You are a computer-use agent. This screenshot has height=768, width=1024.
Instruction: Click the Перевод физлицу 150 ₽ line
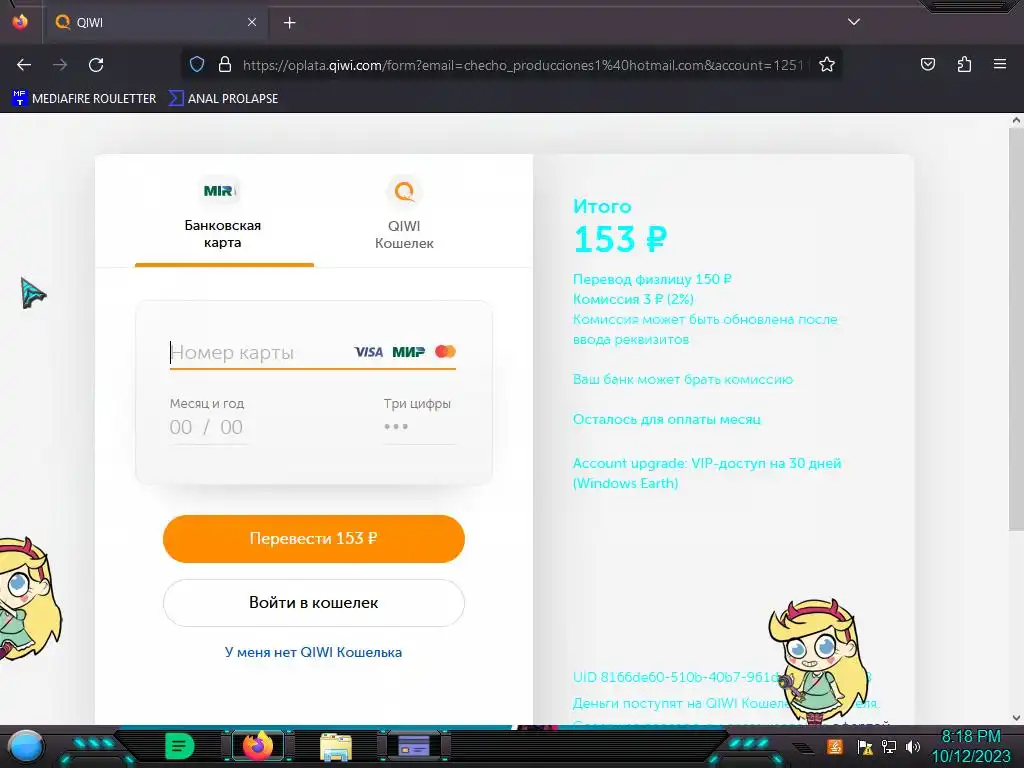click(x=652, y=279)
